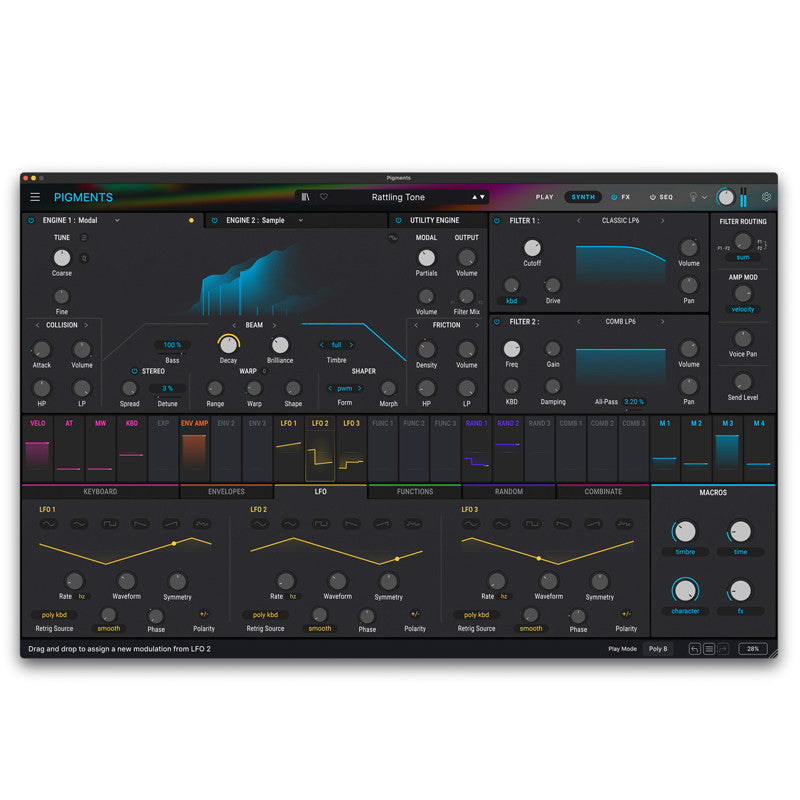This screenshot has height=800, width=800.
Task: Switch to the Keyboard modulation tab
Action: coord(100,491)
